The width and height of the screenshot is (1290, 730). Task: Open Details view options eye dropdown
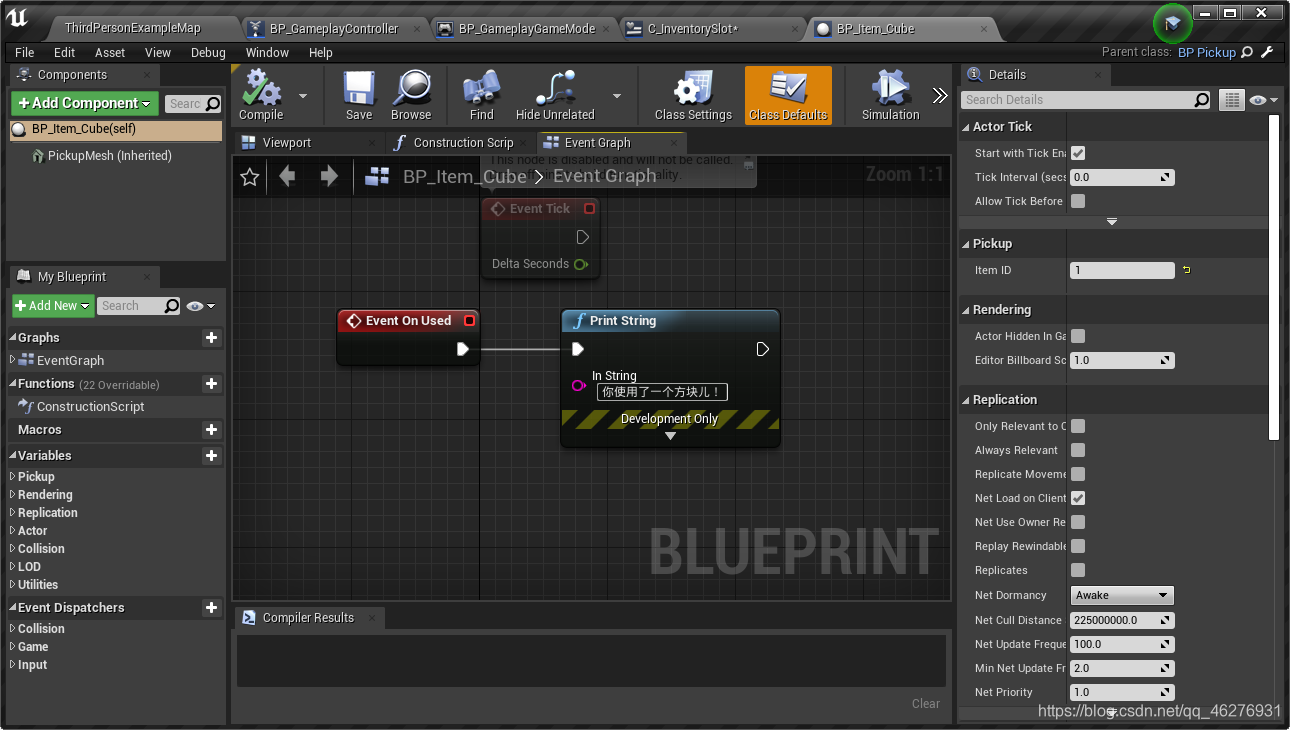[x=1264, y=100]
